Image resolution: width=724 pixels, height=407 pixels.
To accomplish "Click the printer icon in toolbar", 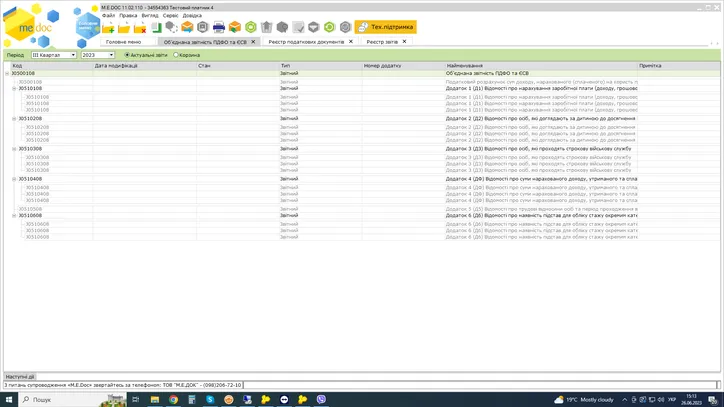I will pyautogui.click(x=218, y=28).
